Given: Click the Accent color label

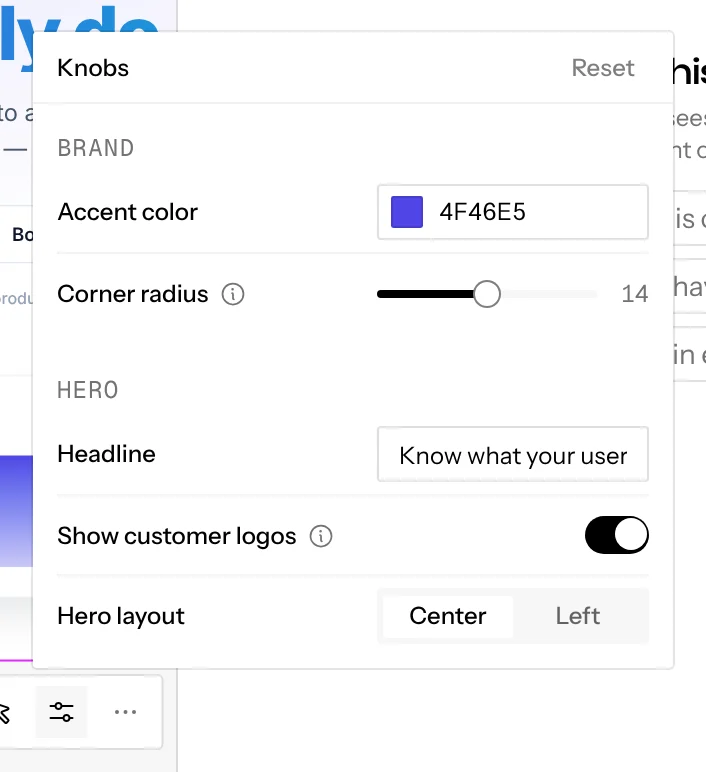Looking at the screenshot, I should (128, 212).
